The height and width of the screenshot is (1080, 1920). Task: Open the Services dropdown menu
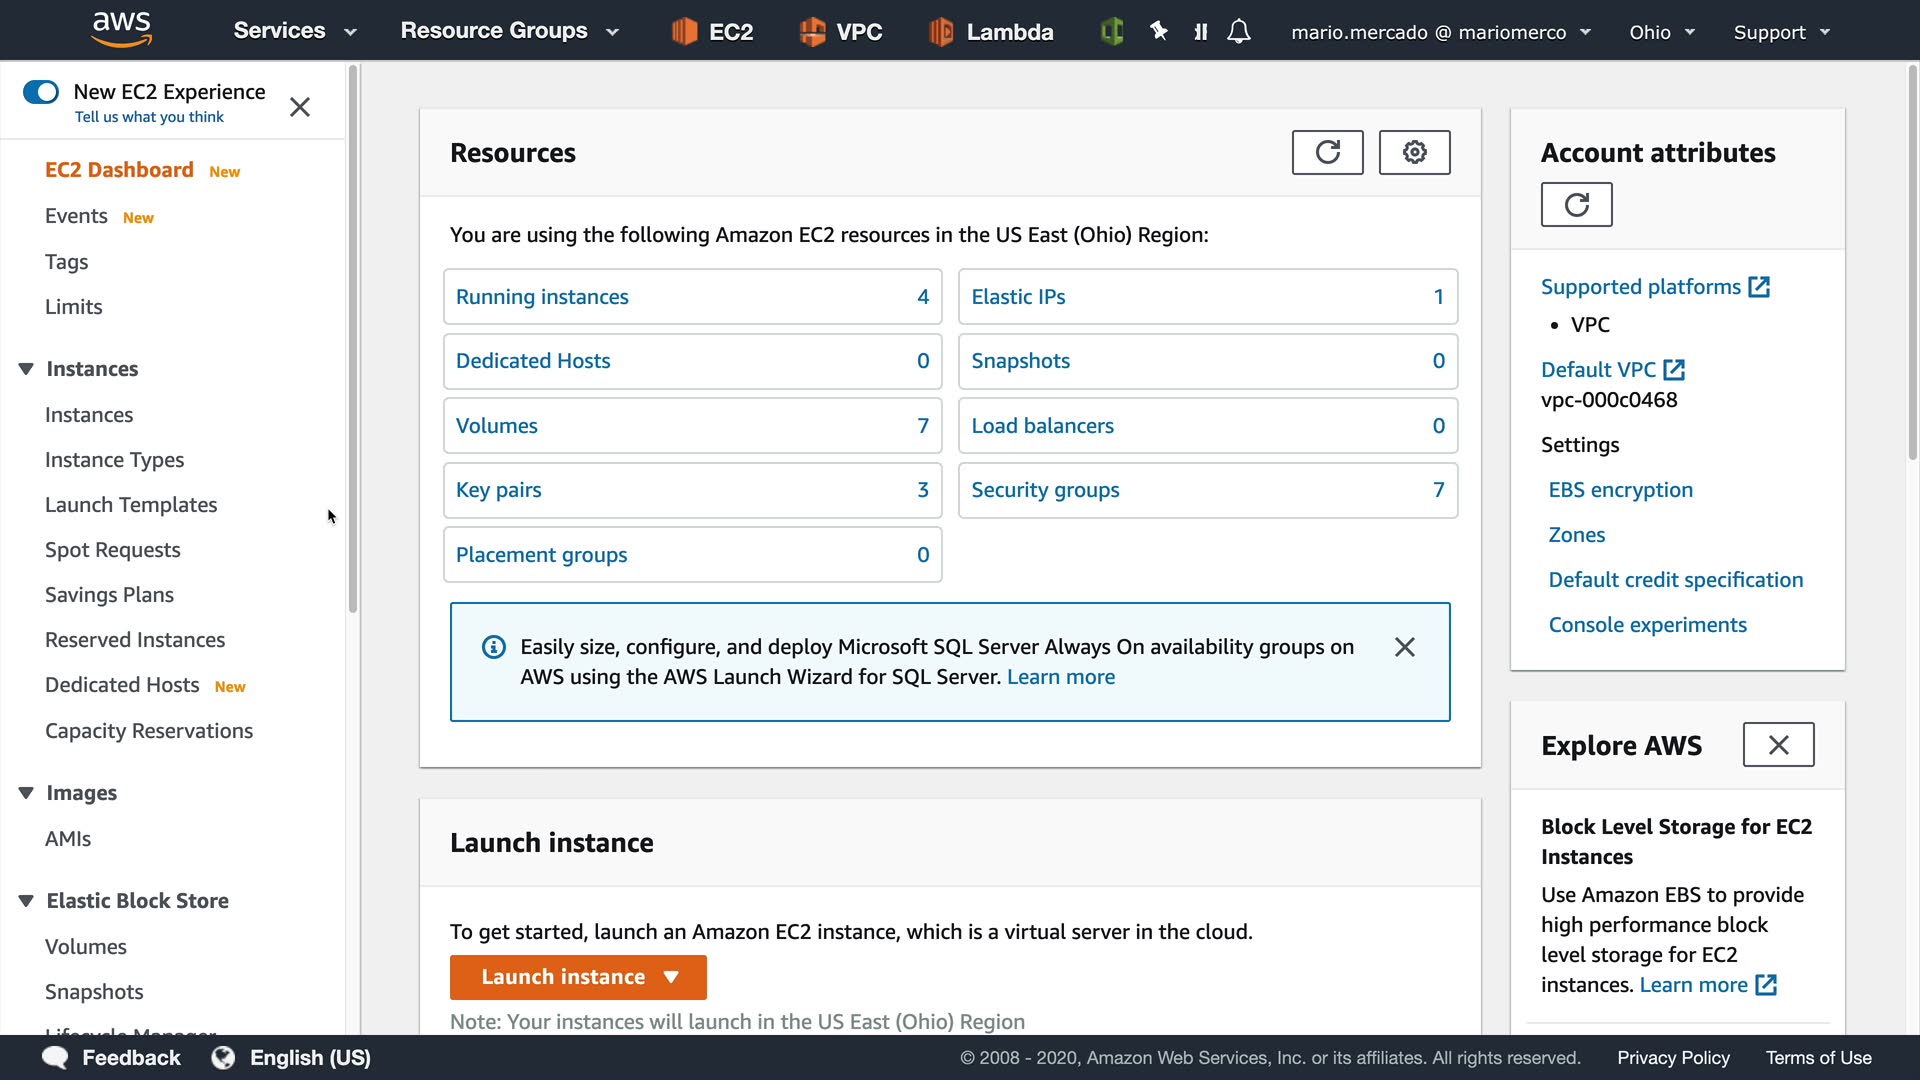coord(294,31)
